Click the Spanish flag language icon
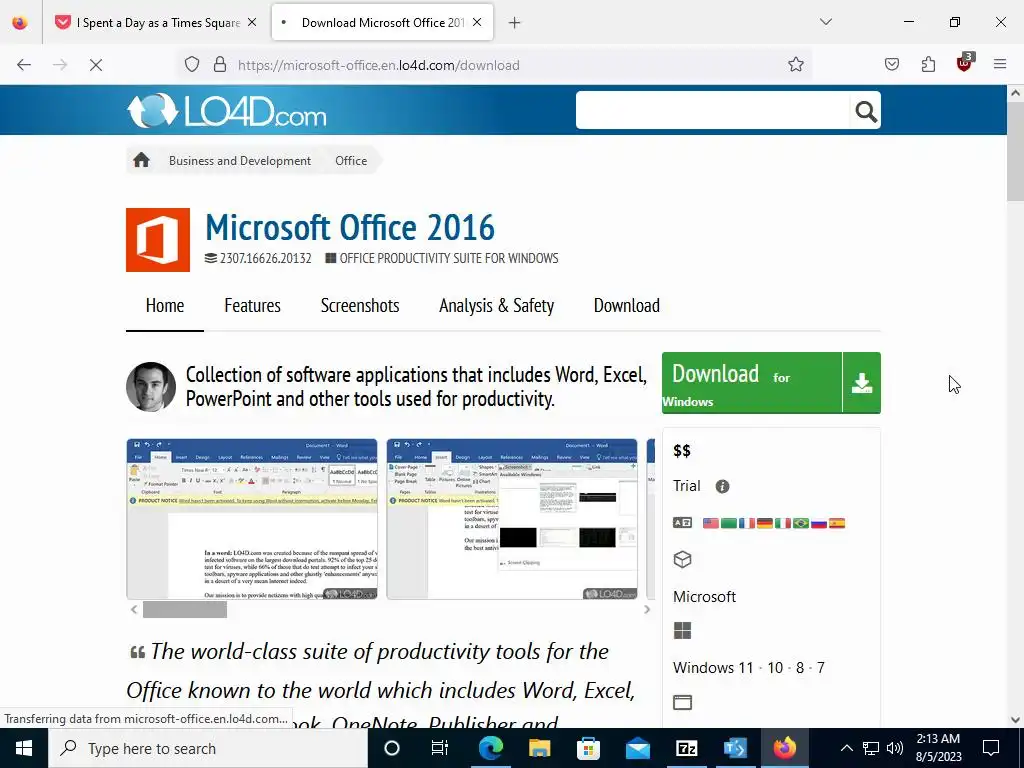 837,523
